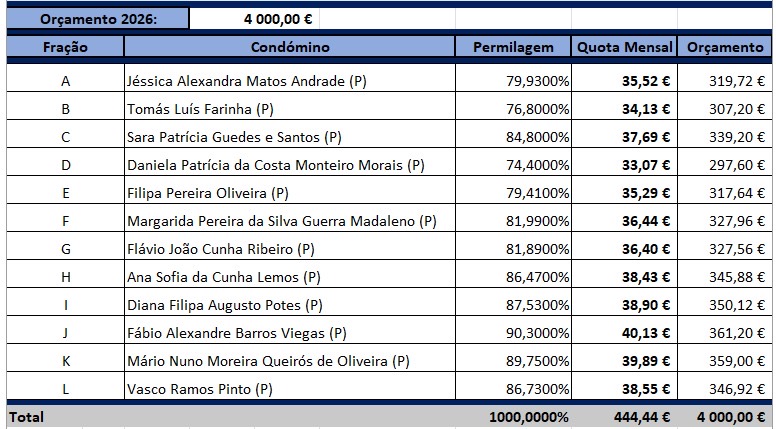This screenshot has width=776, height=429.
Task: Click Fábio Alexandre Barros Viegas's budget 361,20 €
Action: 725,333
